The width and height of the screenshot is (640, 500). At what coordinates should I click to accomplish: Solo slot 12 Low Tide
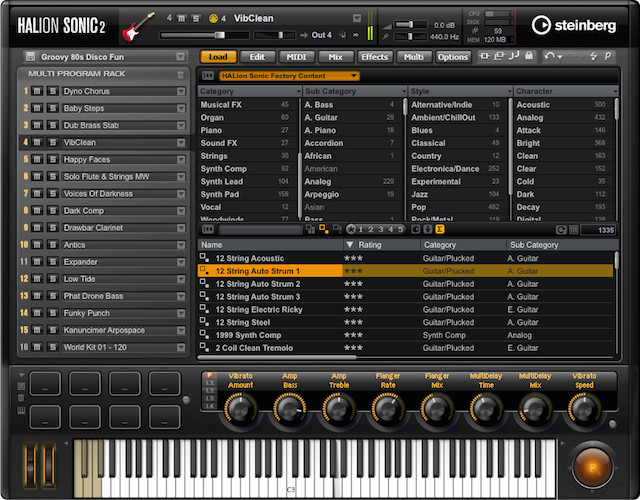52,279
